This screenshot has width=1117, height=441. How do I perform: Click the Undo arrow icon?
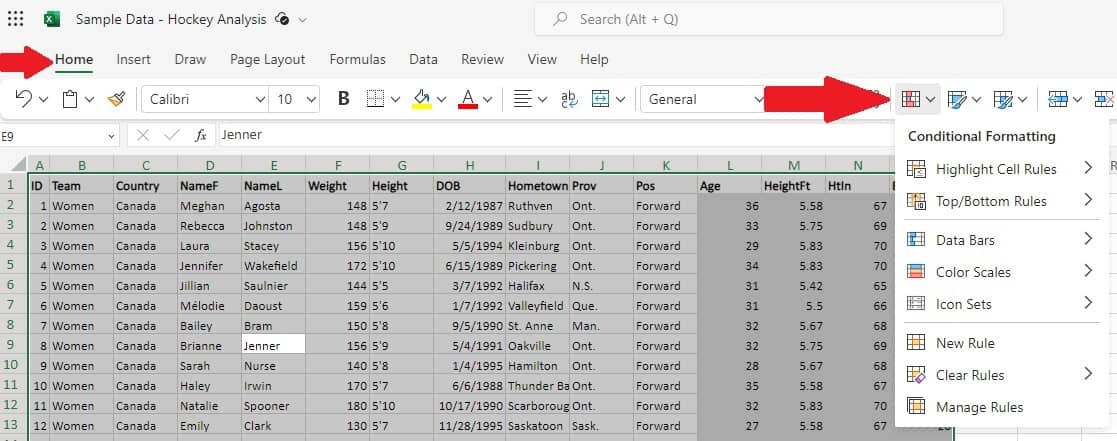24,99
